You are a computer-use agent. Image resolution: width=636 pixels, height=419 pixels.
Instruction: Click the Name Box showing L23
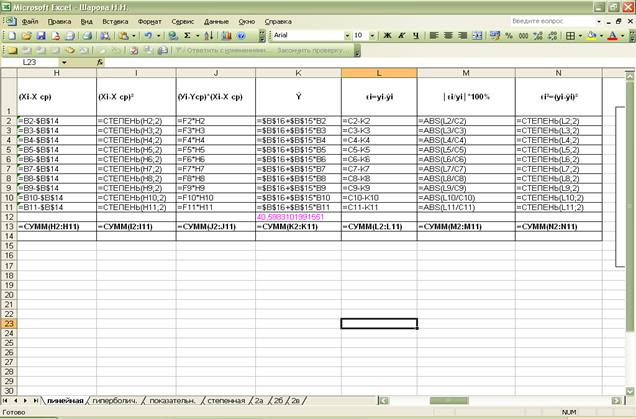click(x=30, y=62)
